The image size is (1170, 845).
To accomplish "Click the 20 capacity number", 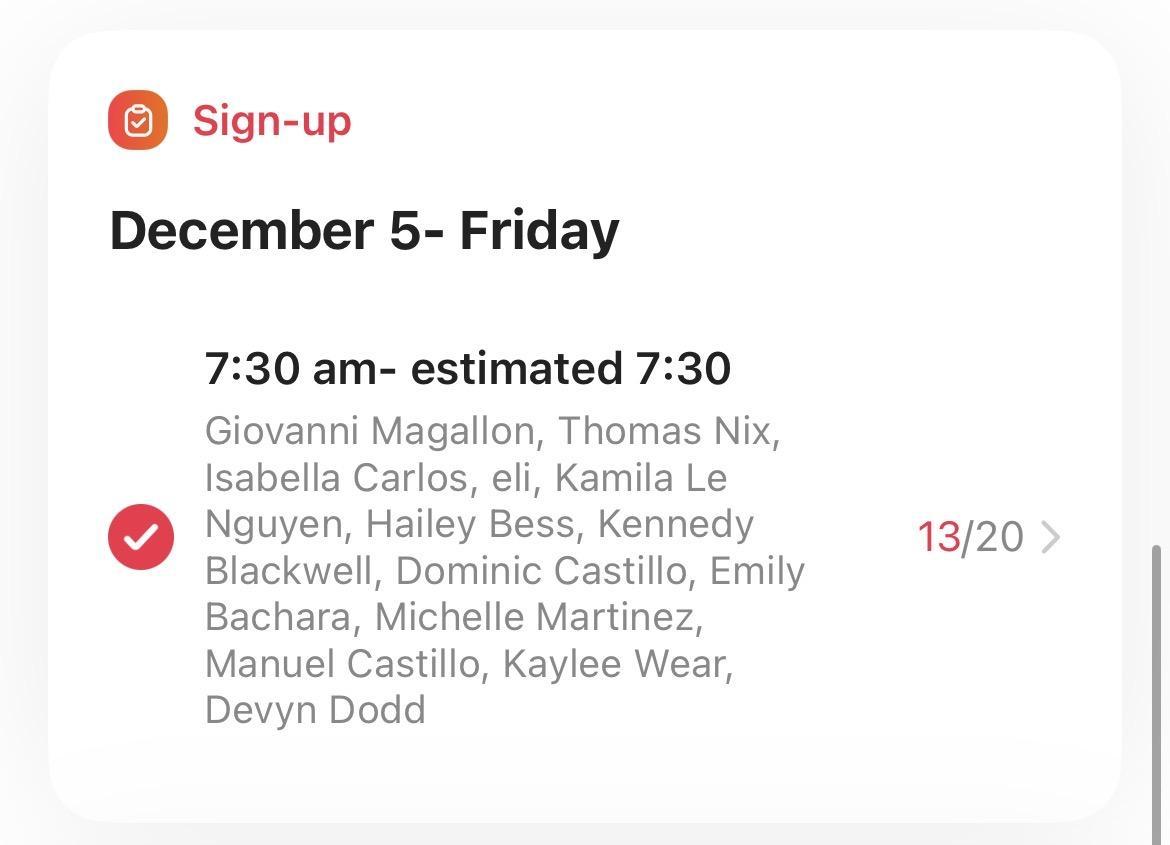I will [999, 538].
